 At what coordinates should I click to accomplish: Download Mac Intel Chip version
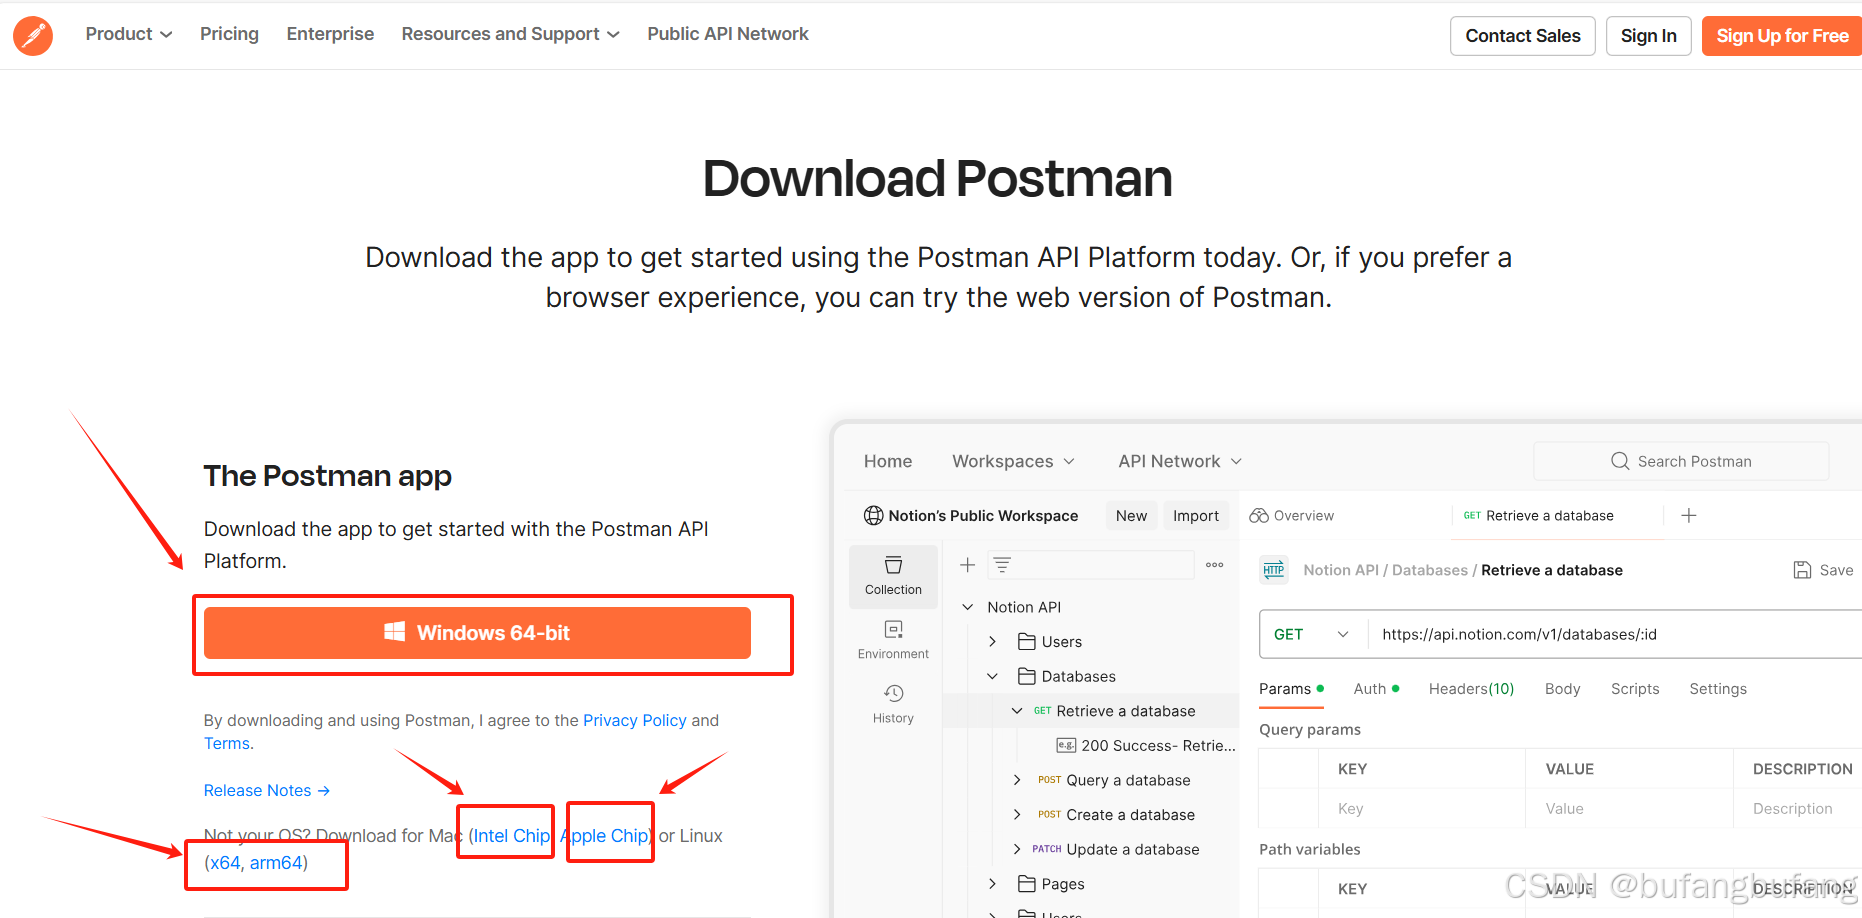(511, 835)
